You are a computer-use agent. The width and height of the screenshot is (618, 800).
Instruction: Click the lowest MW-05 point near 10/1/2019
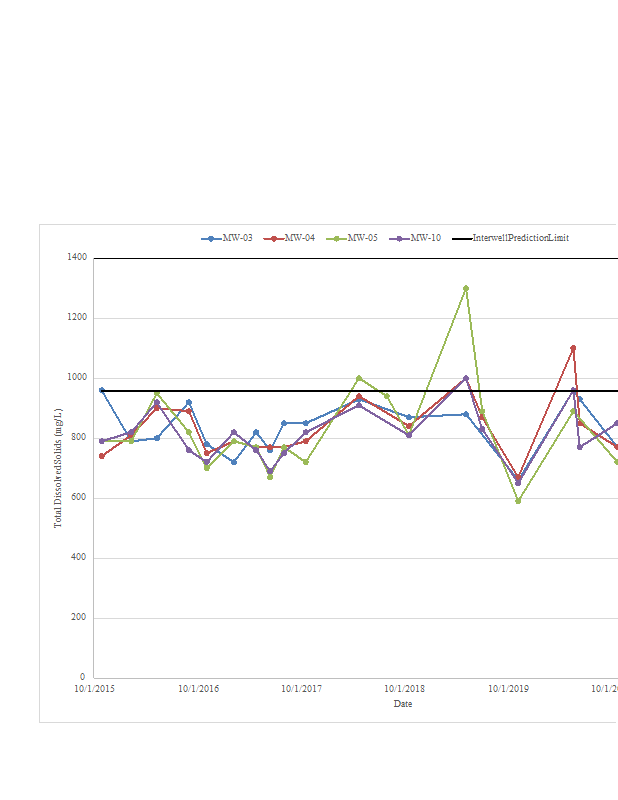point(518,501)
